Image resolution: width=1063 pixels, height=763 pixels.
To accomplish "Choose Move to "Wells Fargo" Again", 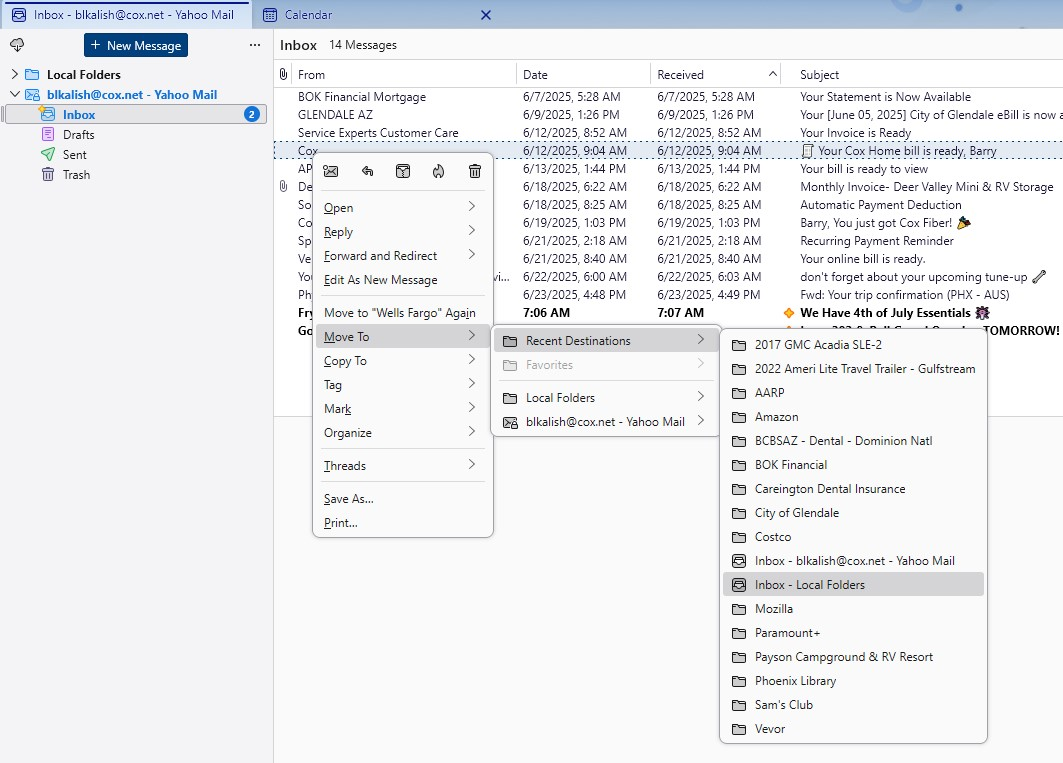I will point(403,313).
